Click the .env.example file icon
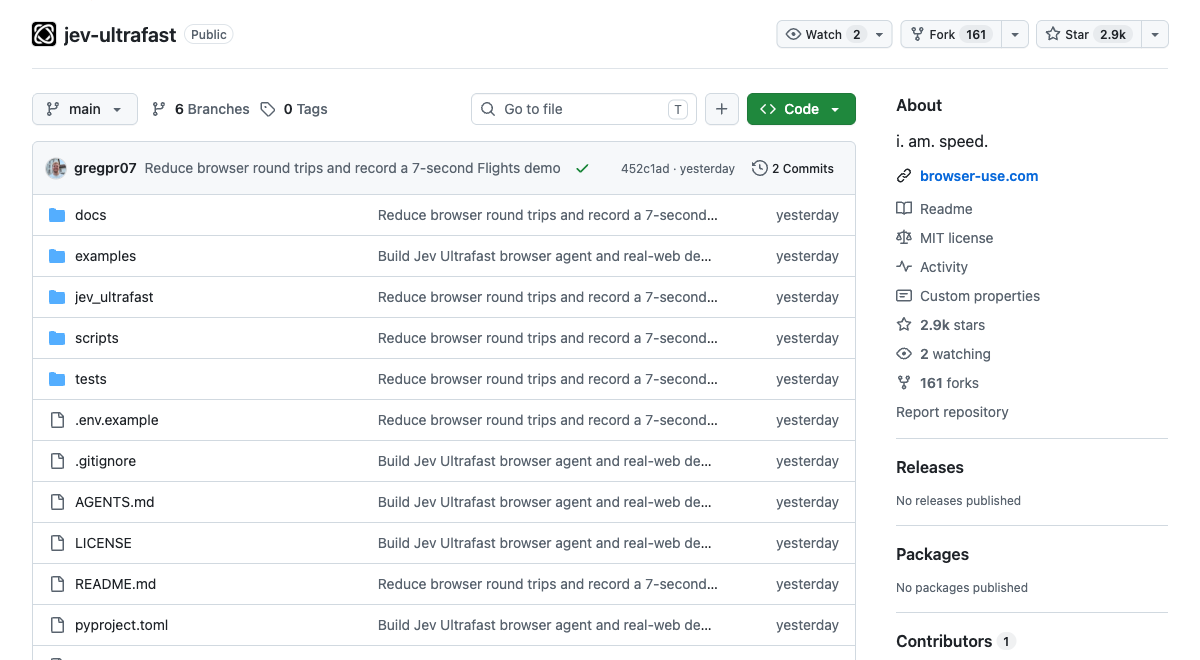 [x=57, y=420]
